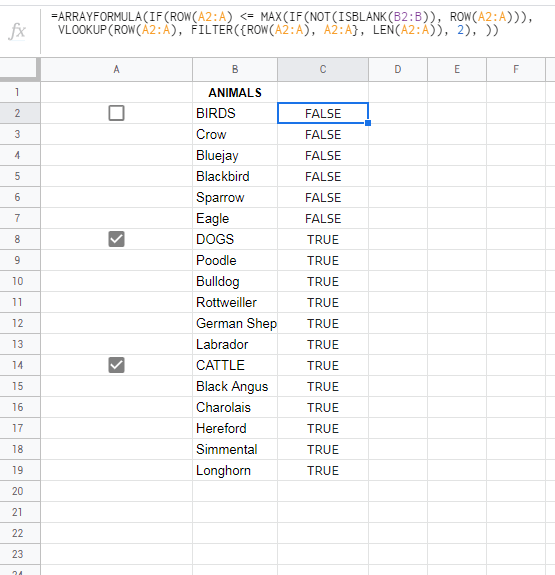The image size is (555, 575).
Task: Click the select-all corner box
Action: point(18,69)
